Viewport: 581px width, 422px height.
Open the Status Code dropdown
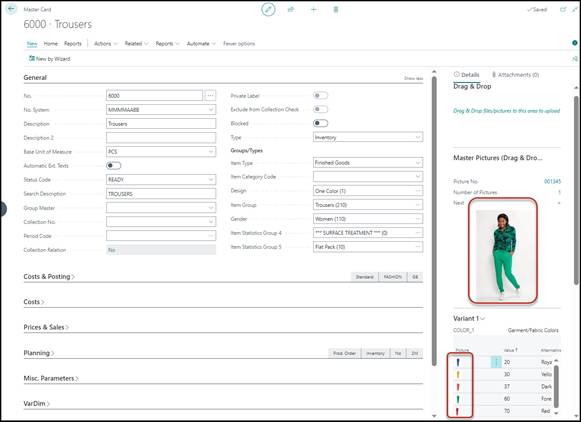click(161, 180)
